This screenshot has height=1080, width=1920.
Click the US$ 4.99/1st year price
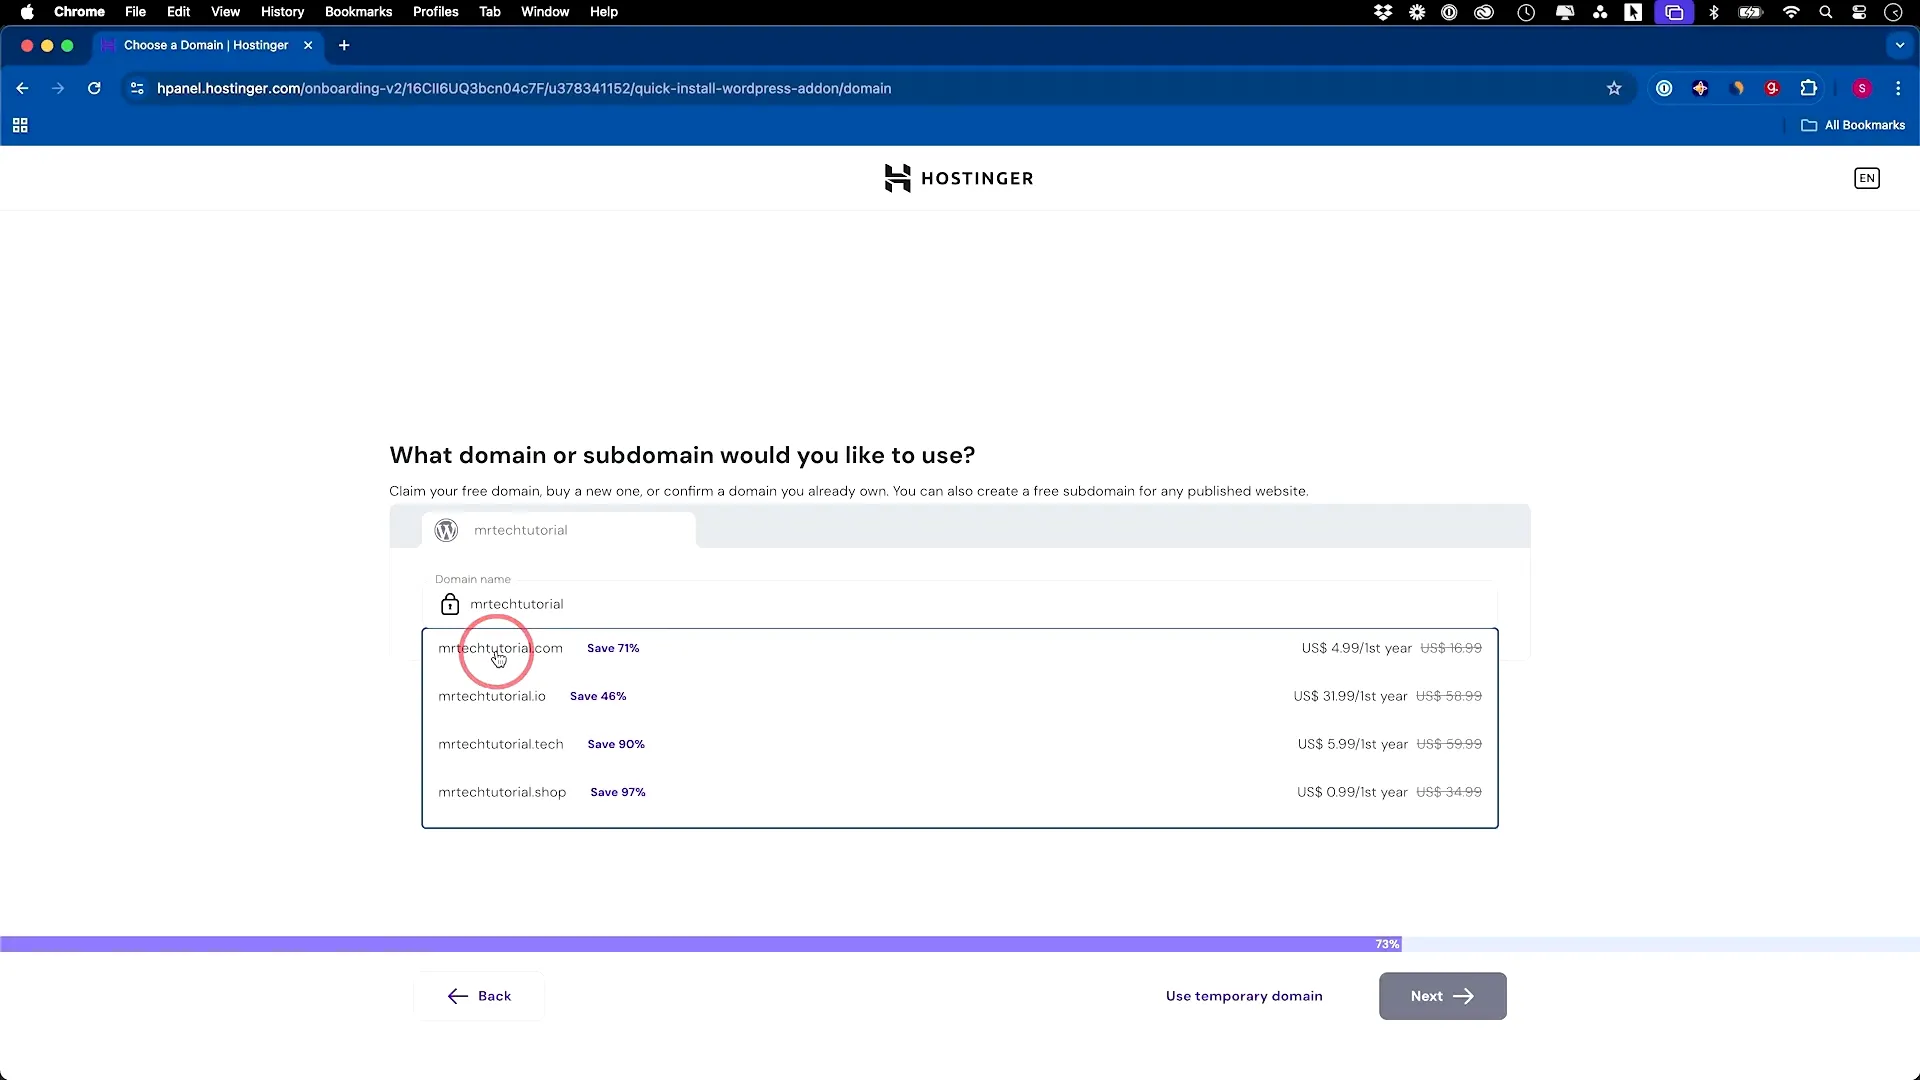(1356, 648)
